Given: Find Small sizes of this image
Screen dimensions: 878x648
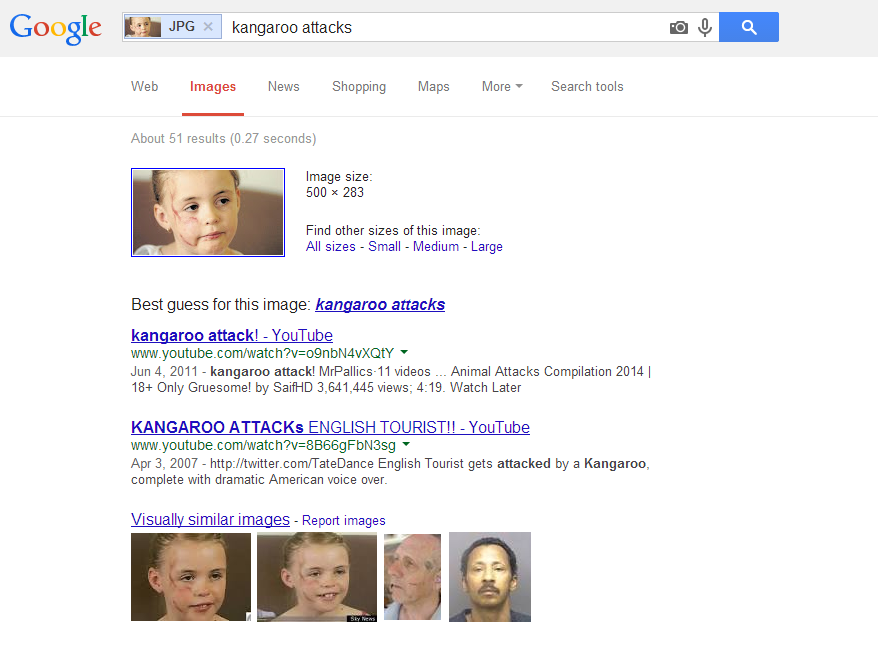Looking at the screenshot, I should coord(384,246).
